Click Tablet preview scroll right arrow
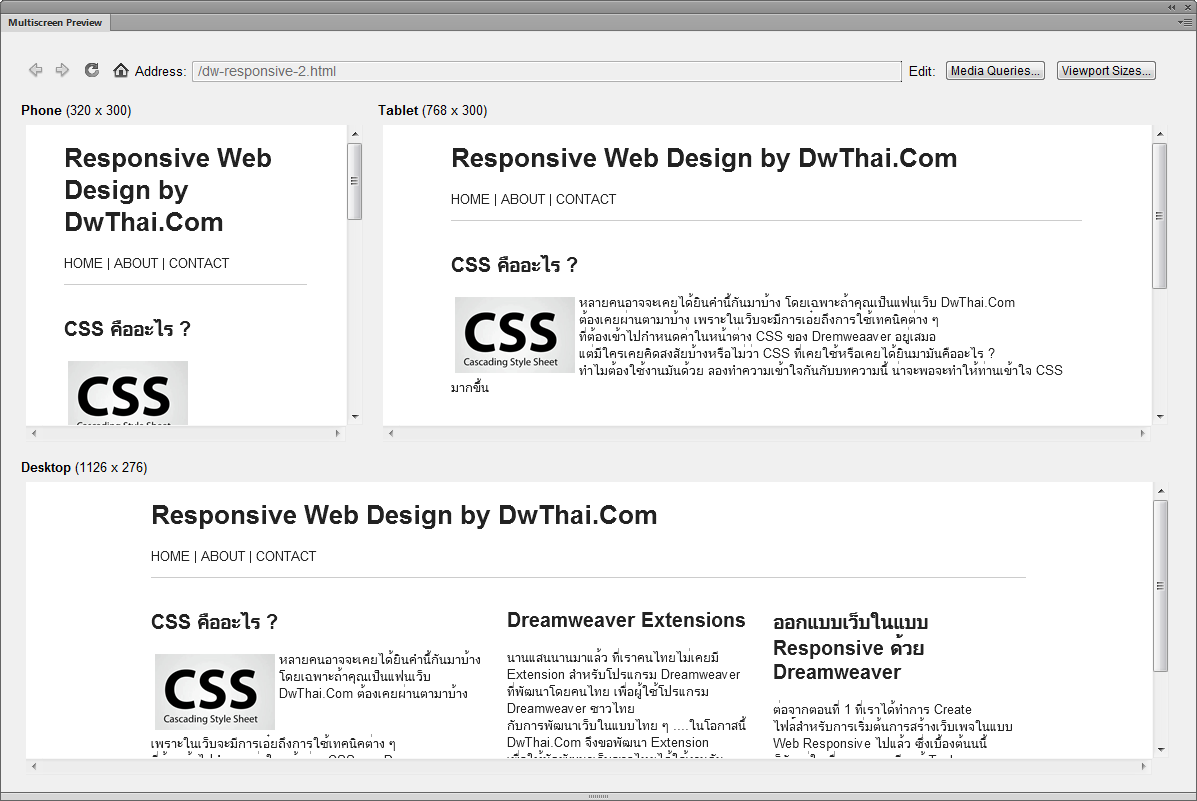The image size is (1197, 801). 1143,433
